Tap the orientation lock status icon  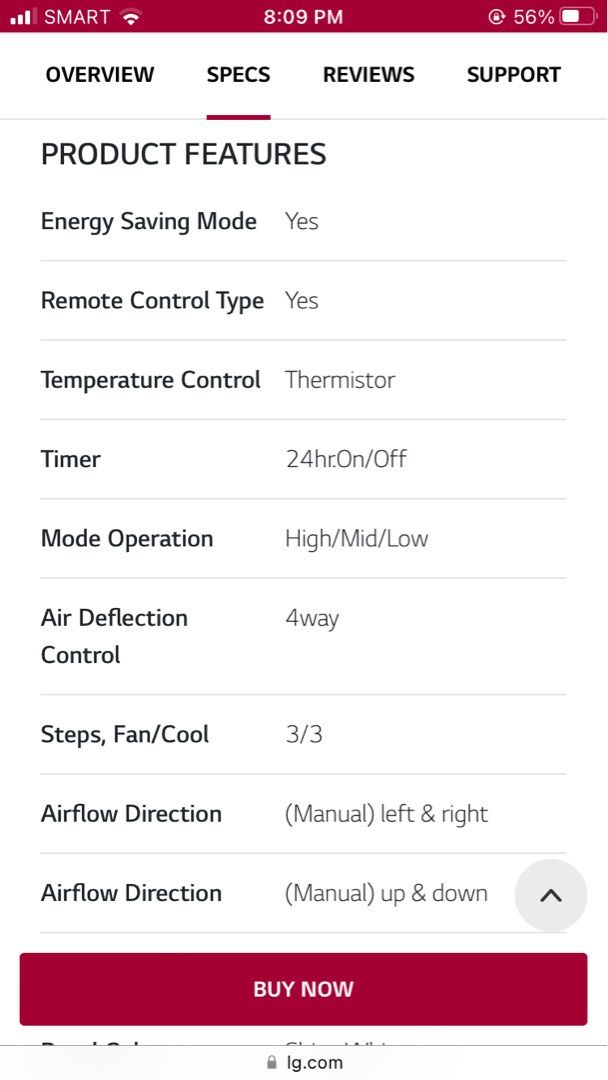pyautogui.click(x=496, y=17)
